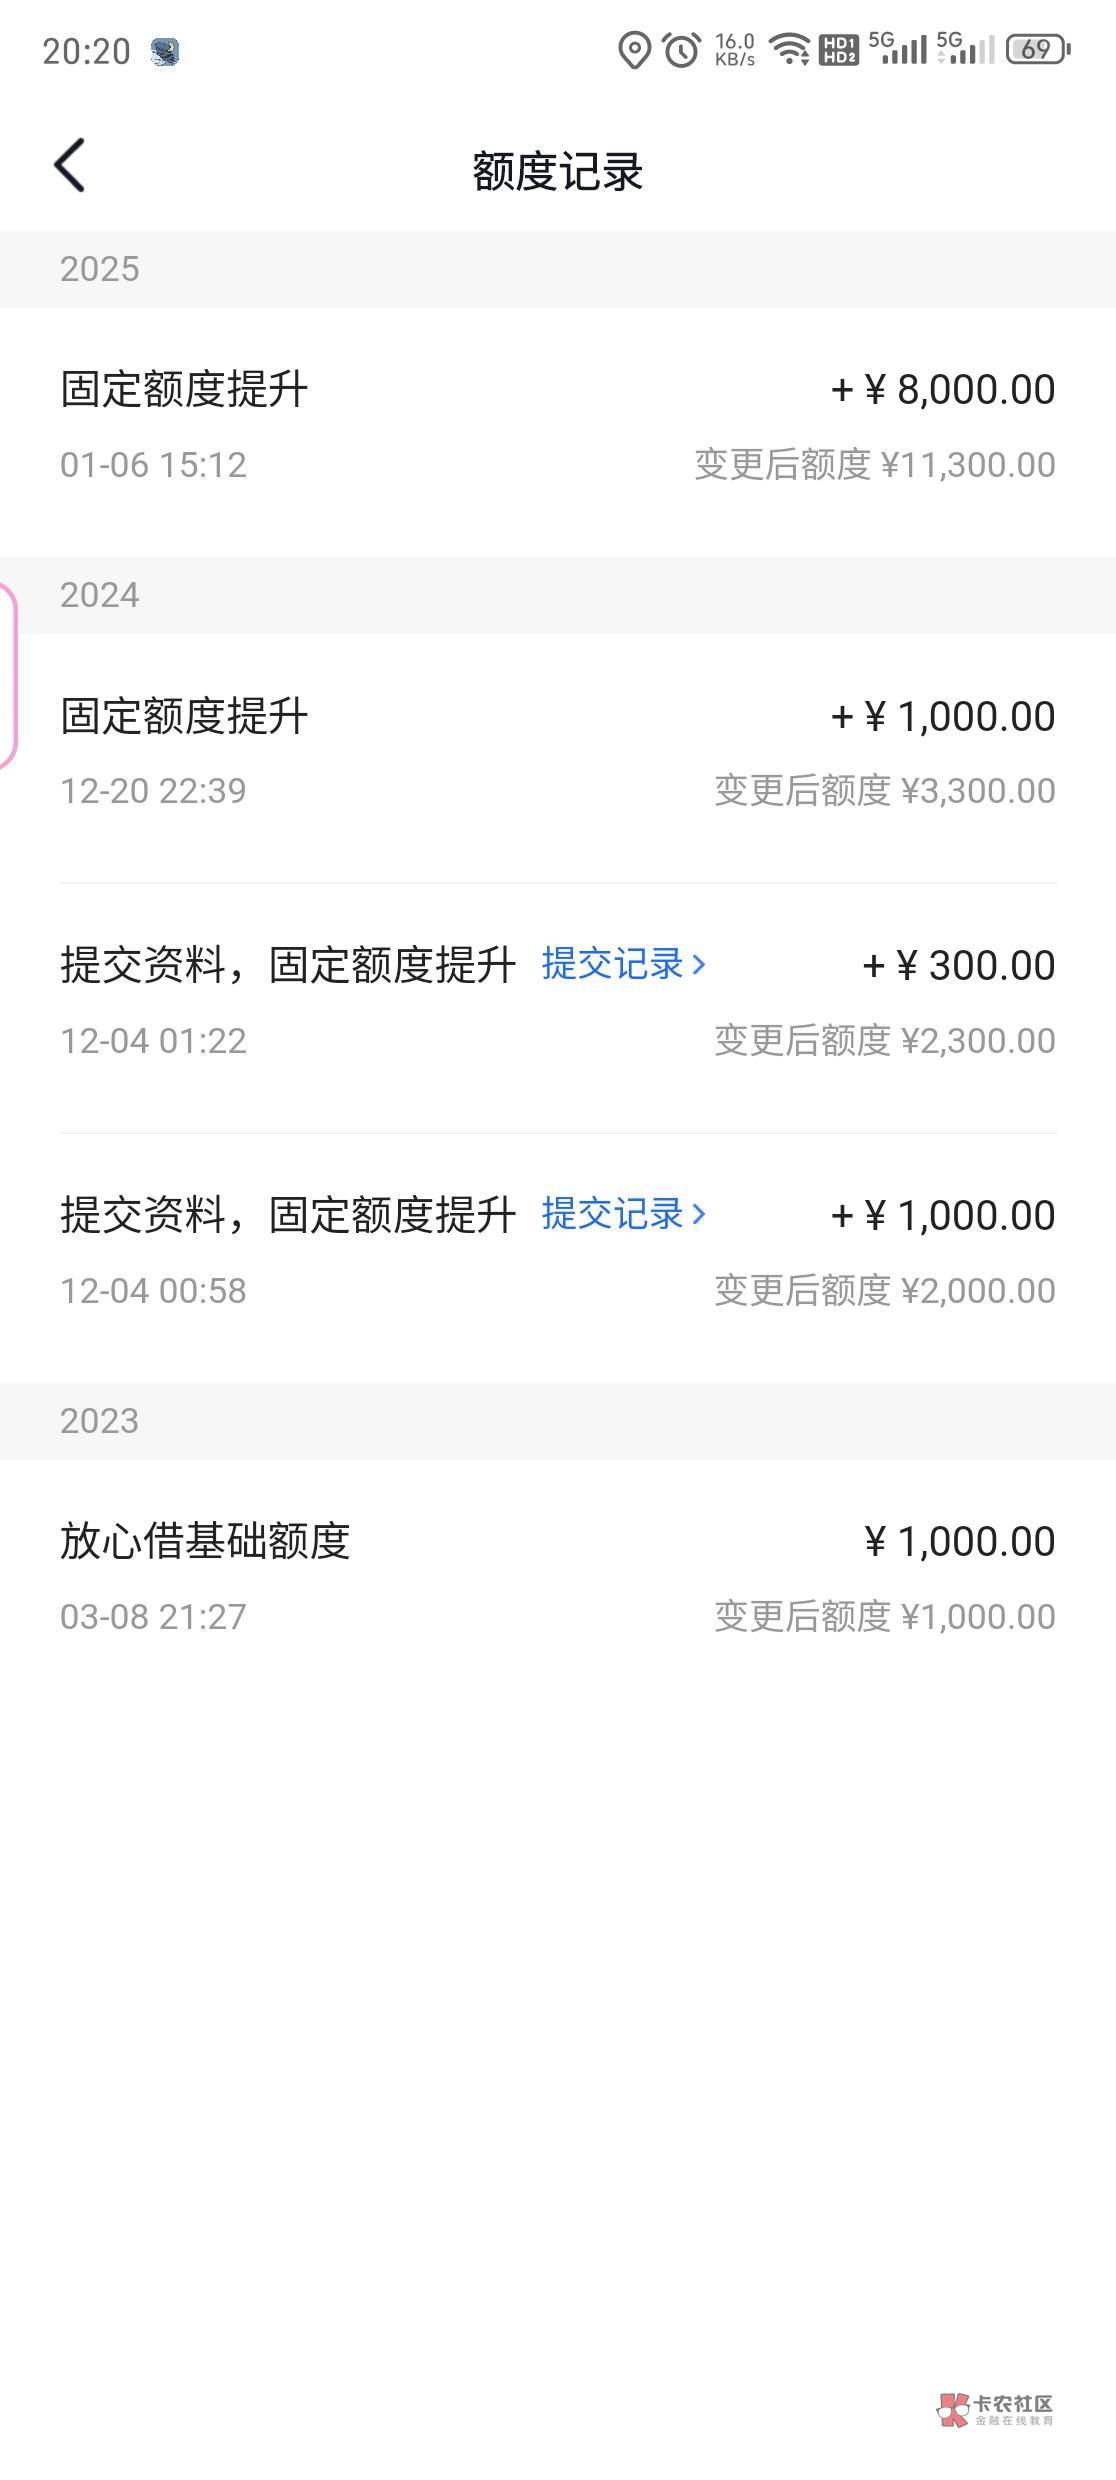Tap the location pin status icon
Viewport: 1116px width, 2480px height.
[634, 50]
